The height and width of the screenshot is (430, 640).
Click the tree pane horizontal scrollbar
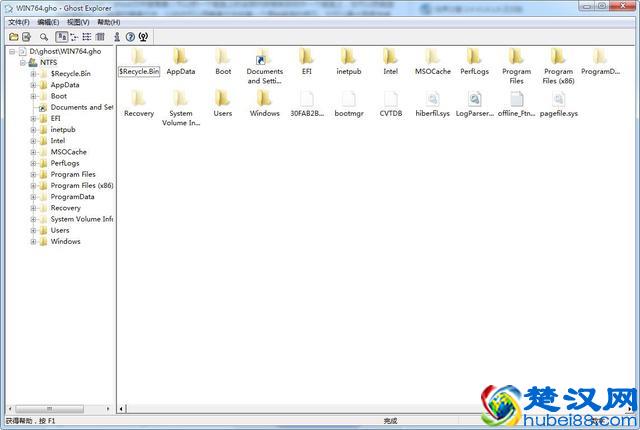(60, 409)
